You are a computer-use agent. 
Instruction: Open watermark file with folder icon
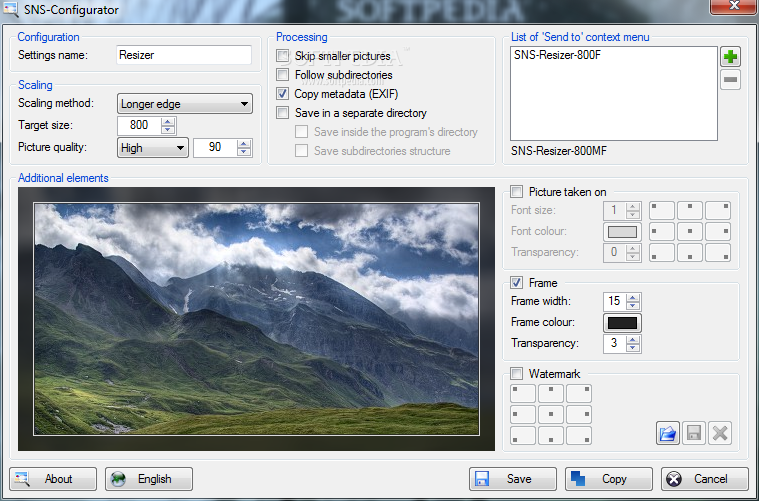668,433
